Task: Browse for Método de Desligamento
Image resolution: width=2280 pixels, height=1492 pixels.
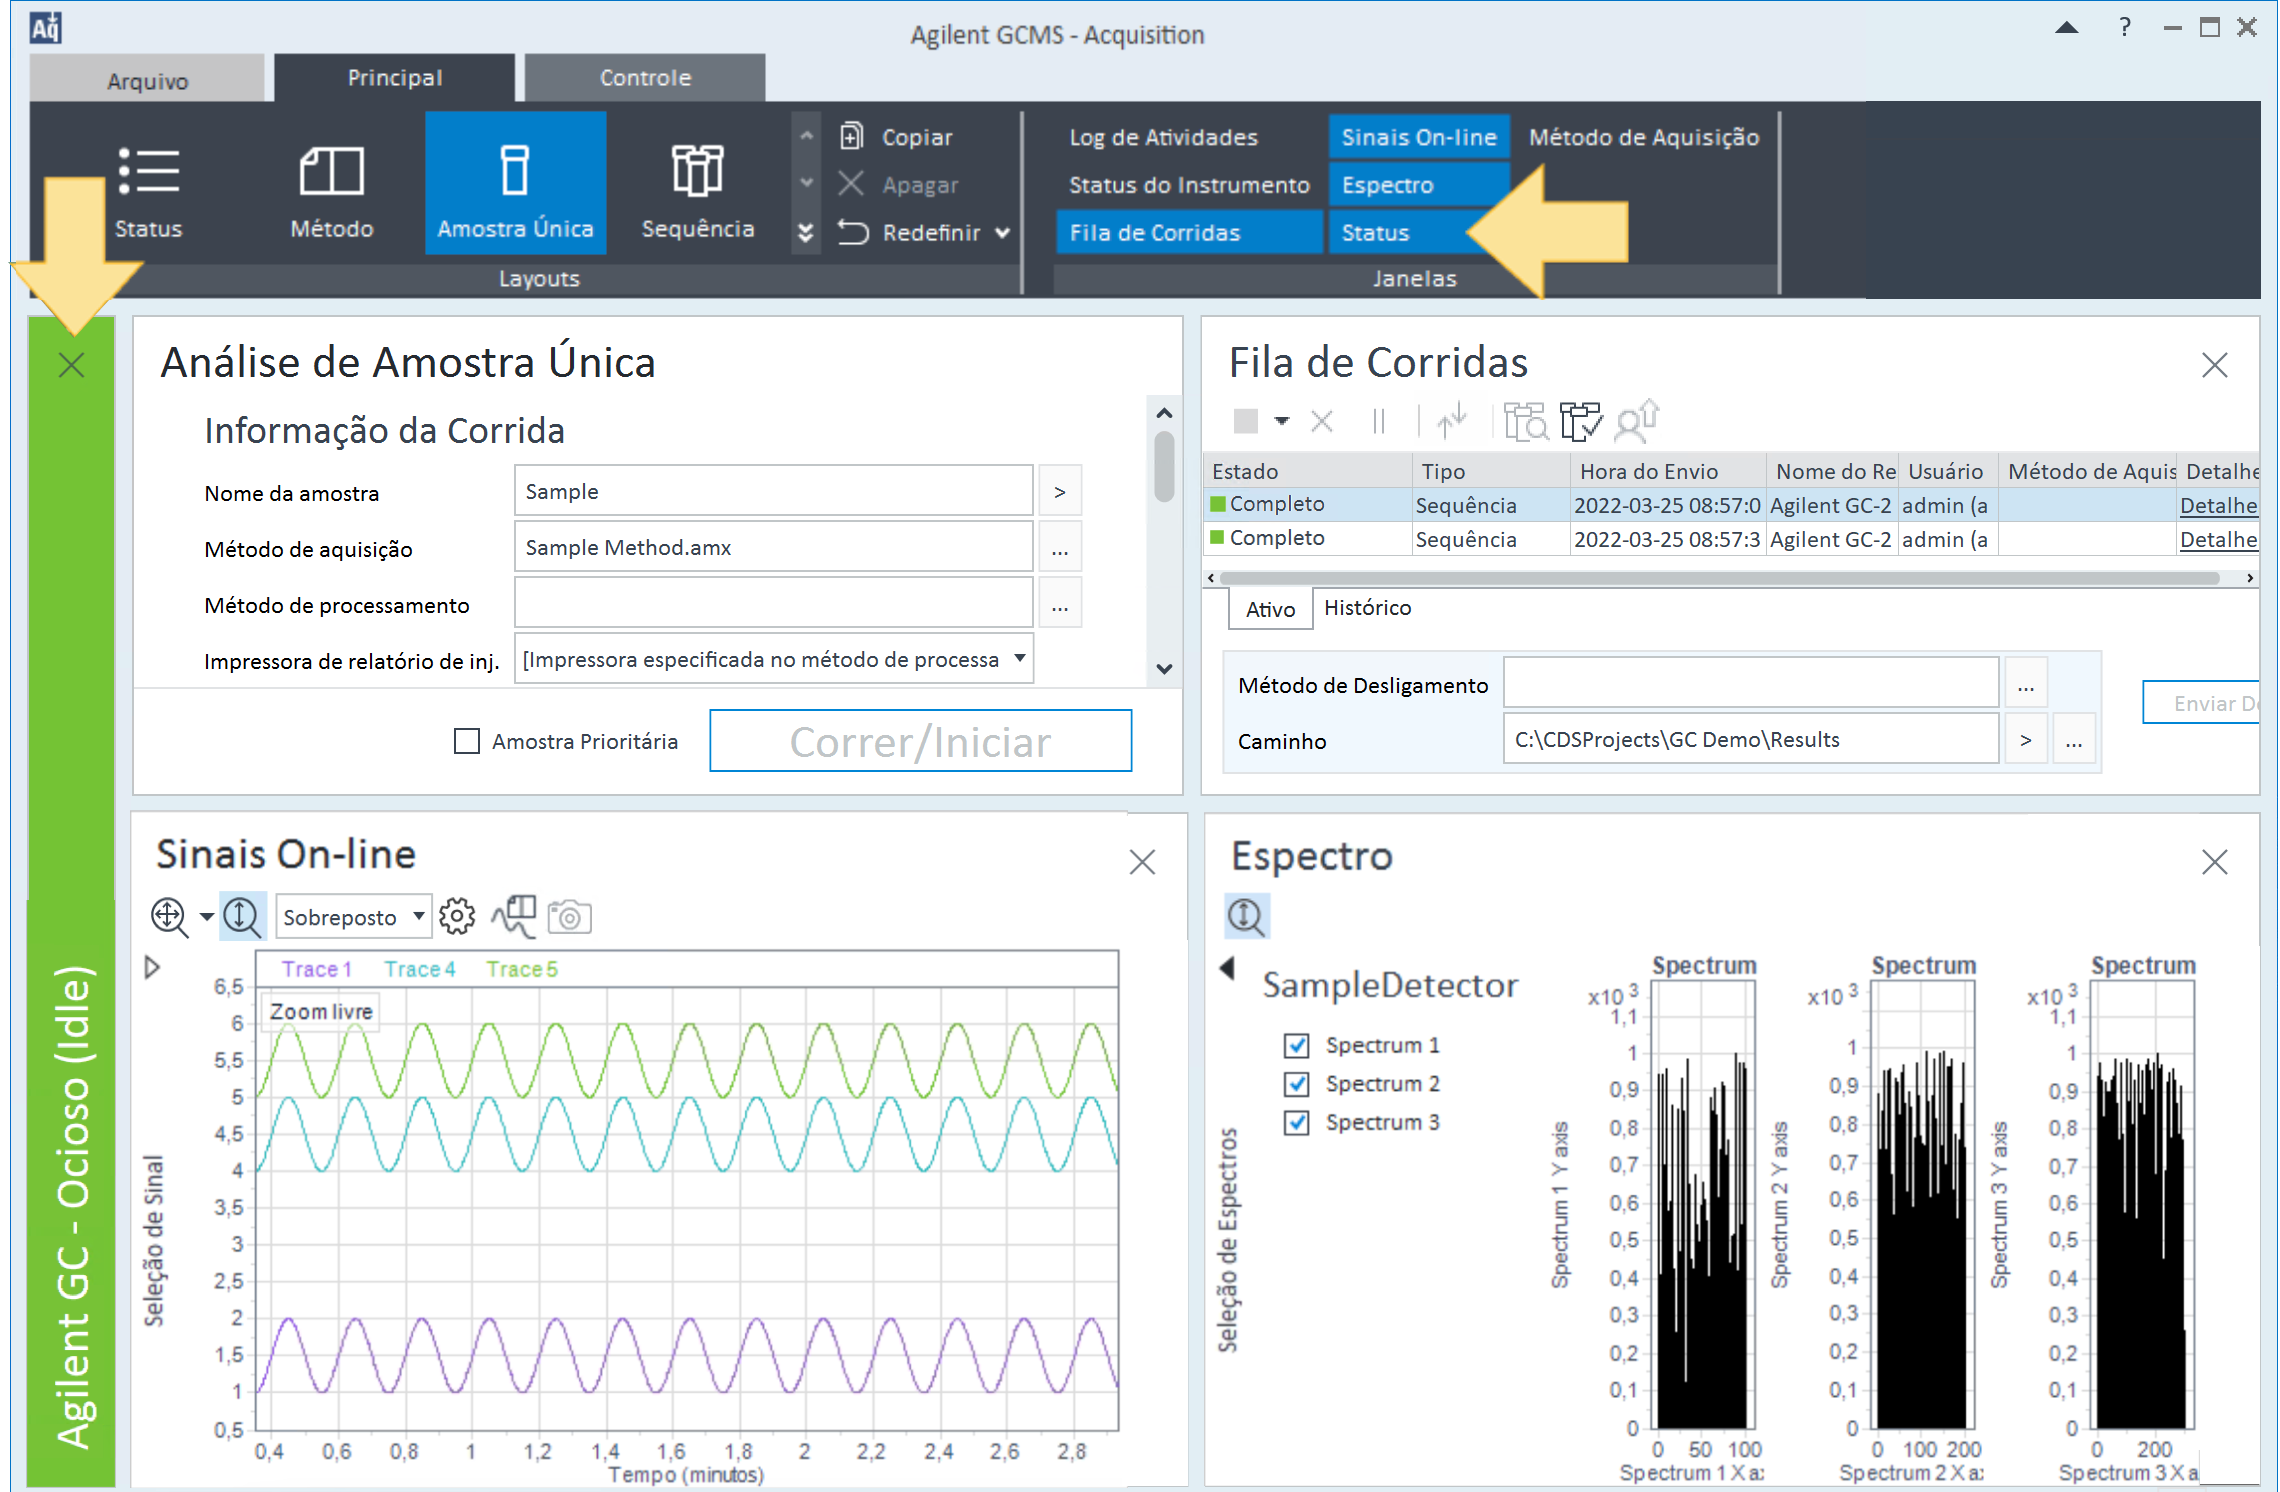Action: (x=2025, y=684)
